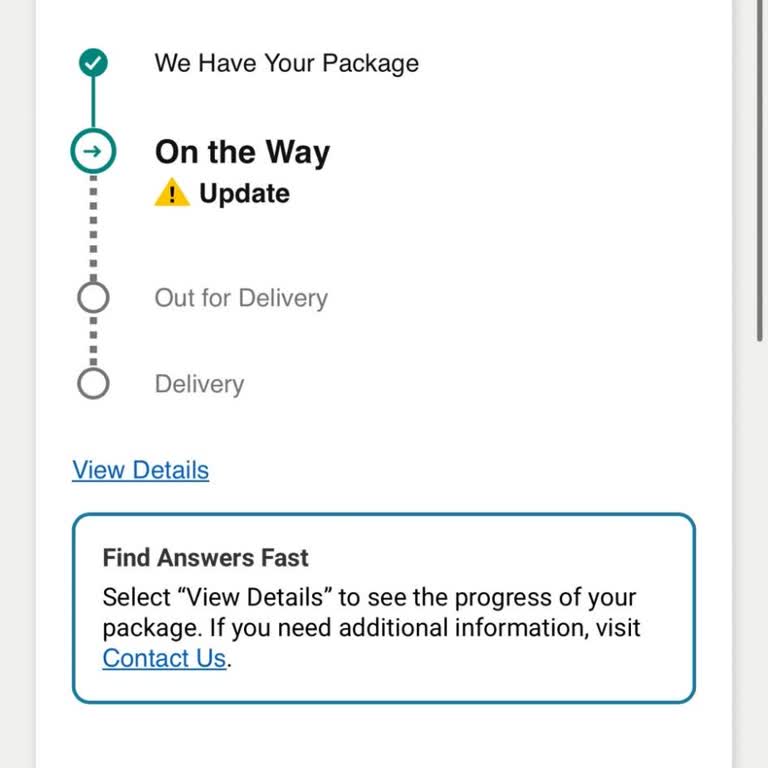
Task: Follow the Contact Us link
Action: tap(164, 658)
